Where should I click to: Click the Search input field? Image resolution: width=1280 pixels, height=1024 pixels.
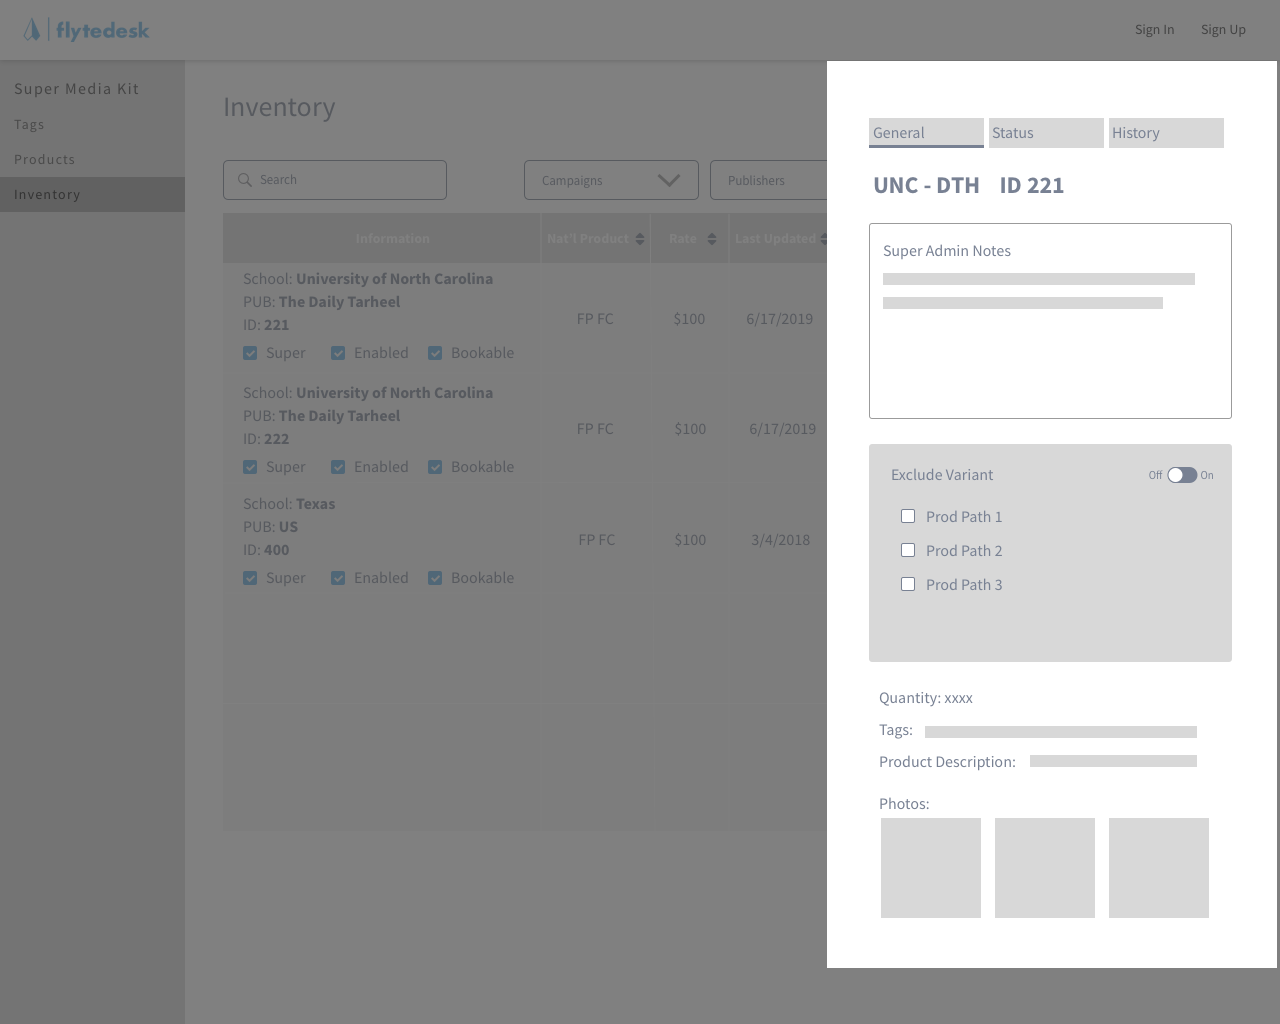pyautogui.click(x=335, y=180)
